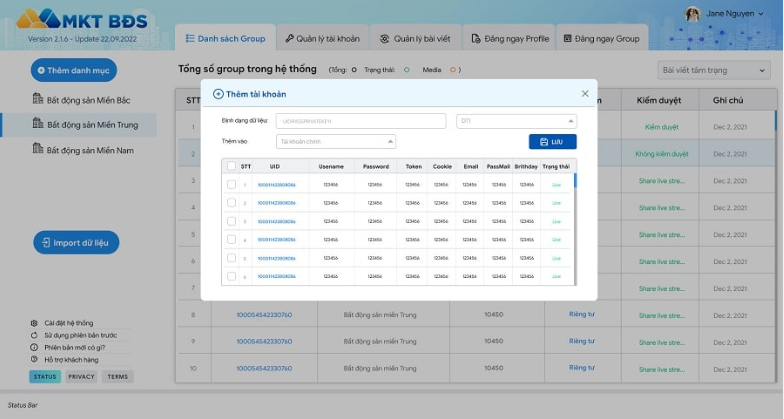The height and width of the screenshot is (419, 784).
Task: Switch to the Quản lý tài khoản tab
Action: coord(322,39)
